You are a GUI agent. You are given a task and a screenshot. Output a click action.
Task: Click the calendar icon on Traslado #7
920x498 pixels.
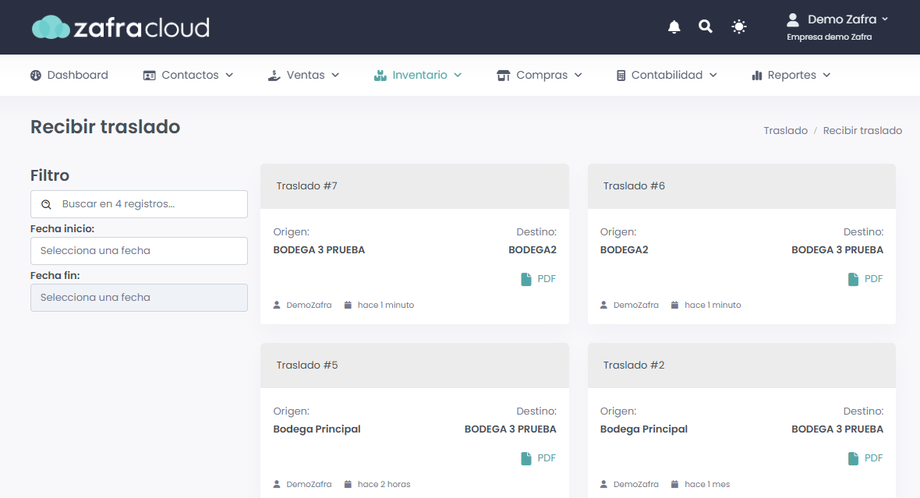348,305
